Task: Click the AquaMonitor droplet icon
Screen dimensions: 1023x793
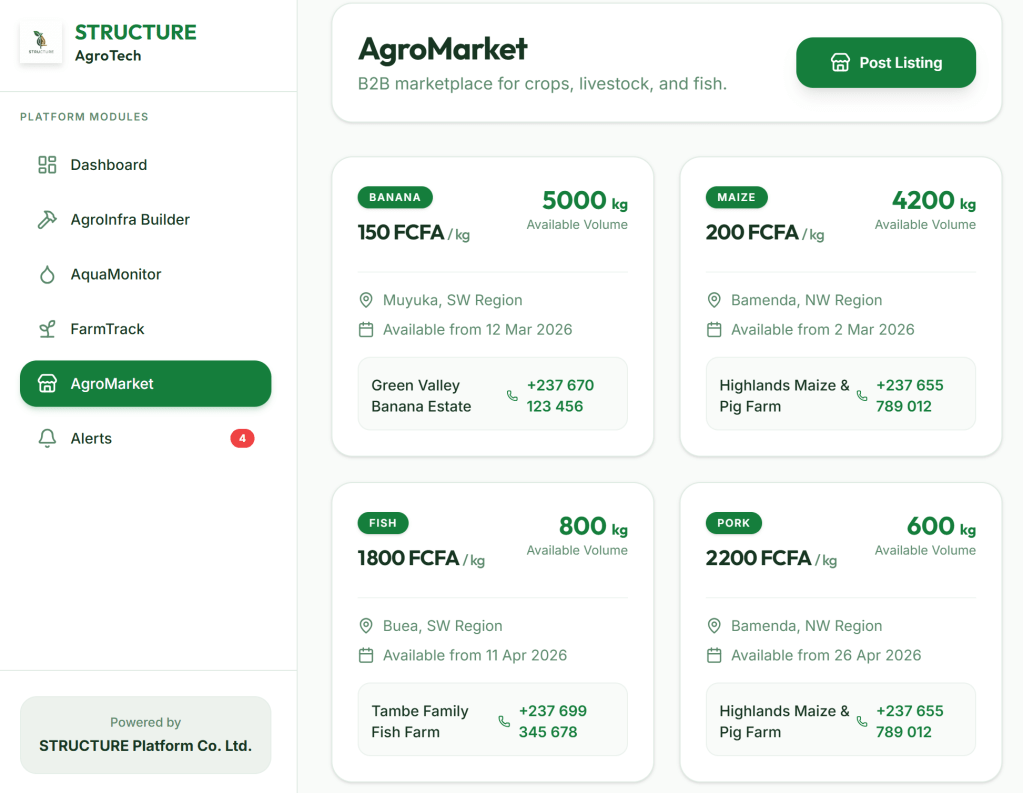Action: coord(47,275)
